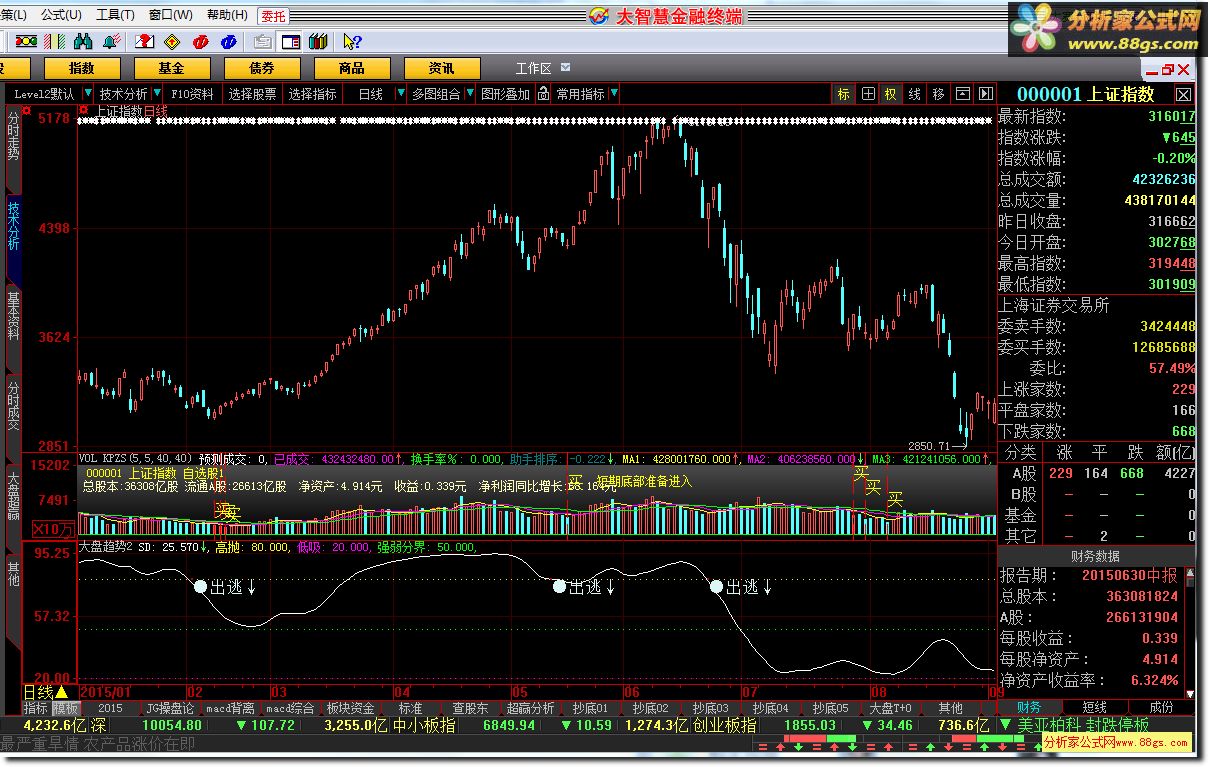1210x767 pixels.
Task: Toggle the 权 adjustment button
Action: pyautogui.click(x=890, y=94)
